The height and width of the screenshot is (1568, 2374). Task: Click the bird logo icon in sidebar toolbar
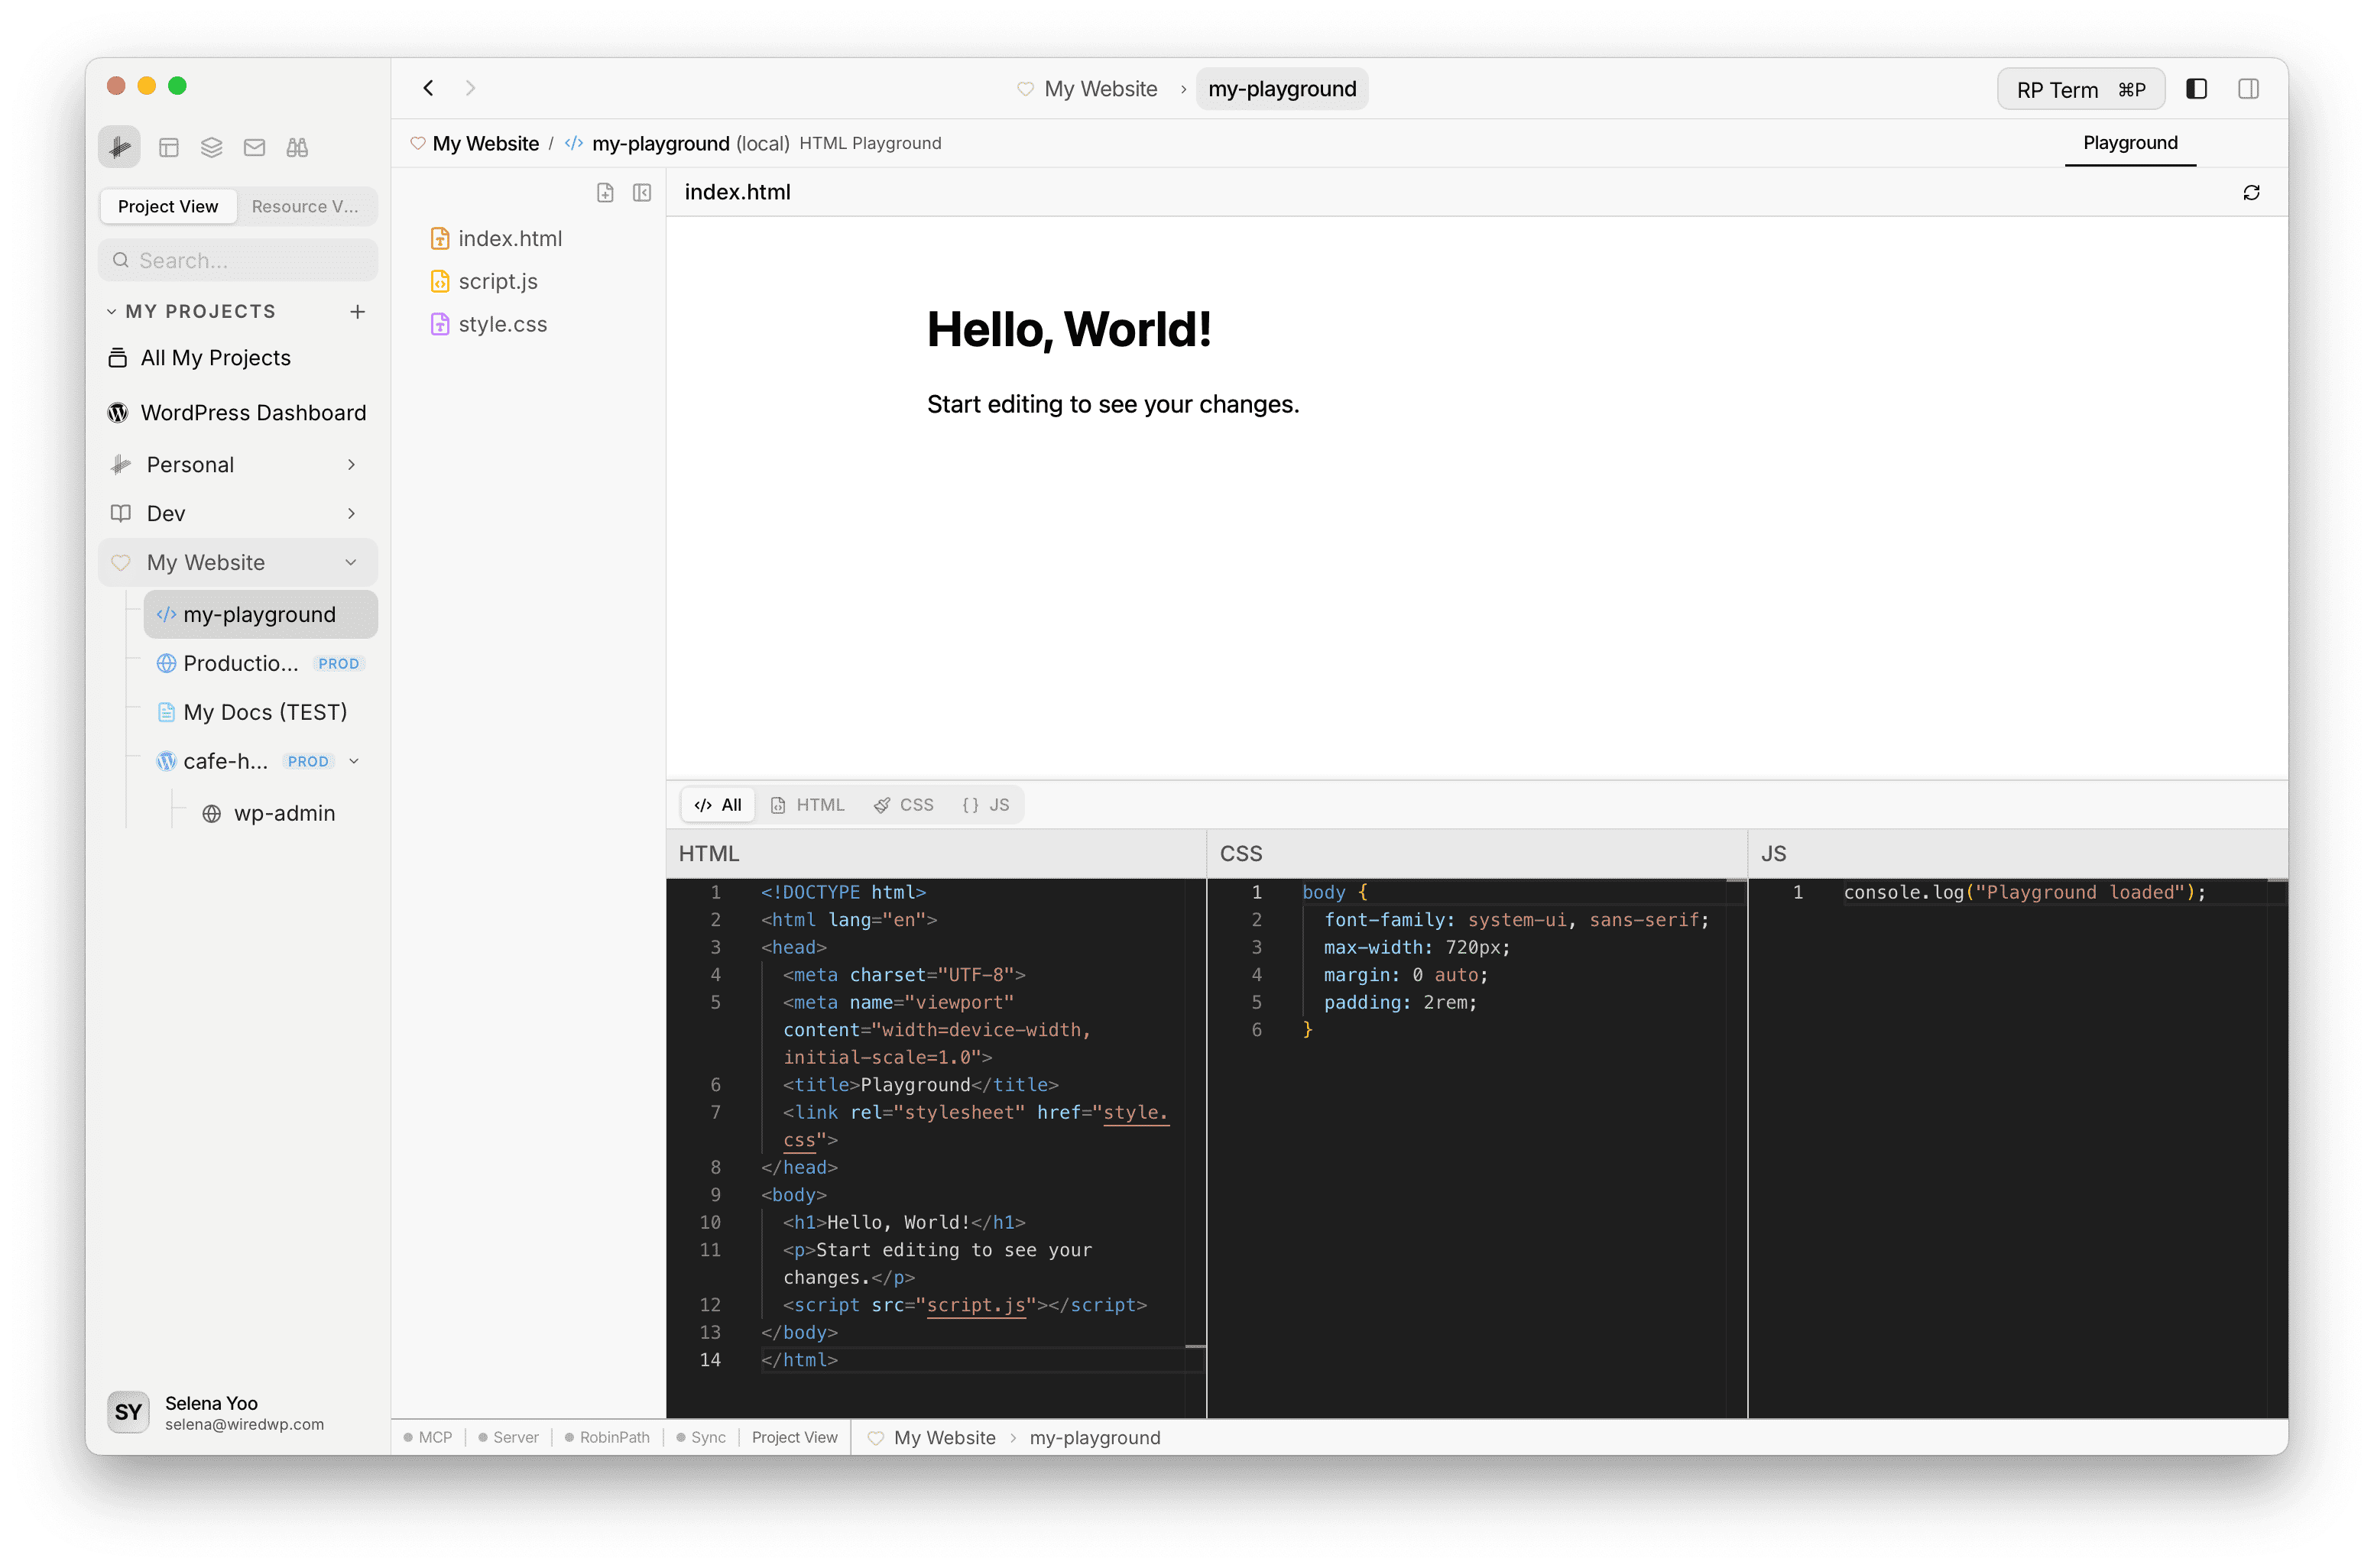pyautogui.click(x=119, y=148)
